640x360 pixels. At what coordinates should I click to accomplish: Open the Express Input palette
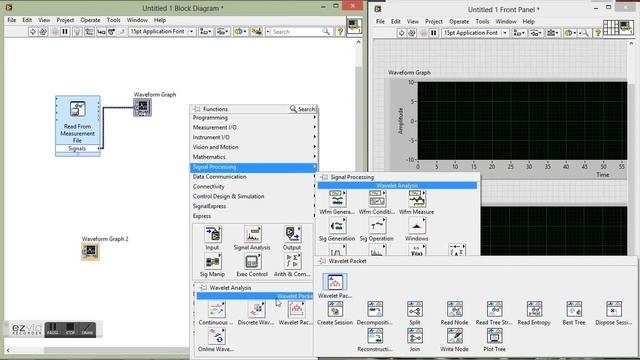[213, 235]
